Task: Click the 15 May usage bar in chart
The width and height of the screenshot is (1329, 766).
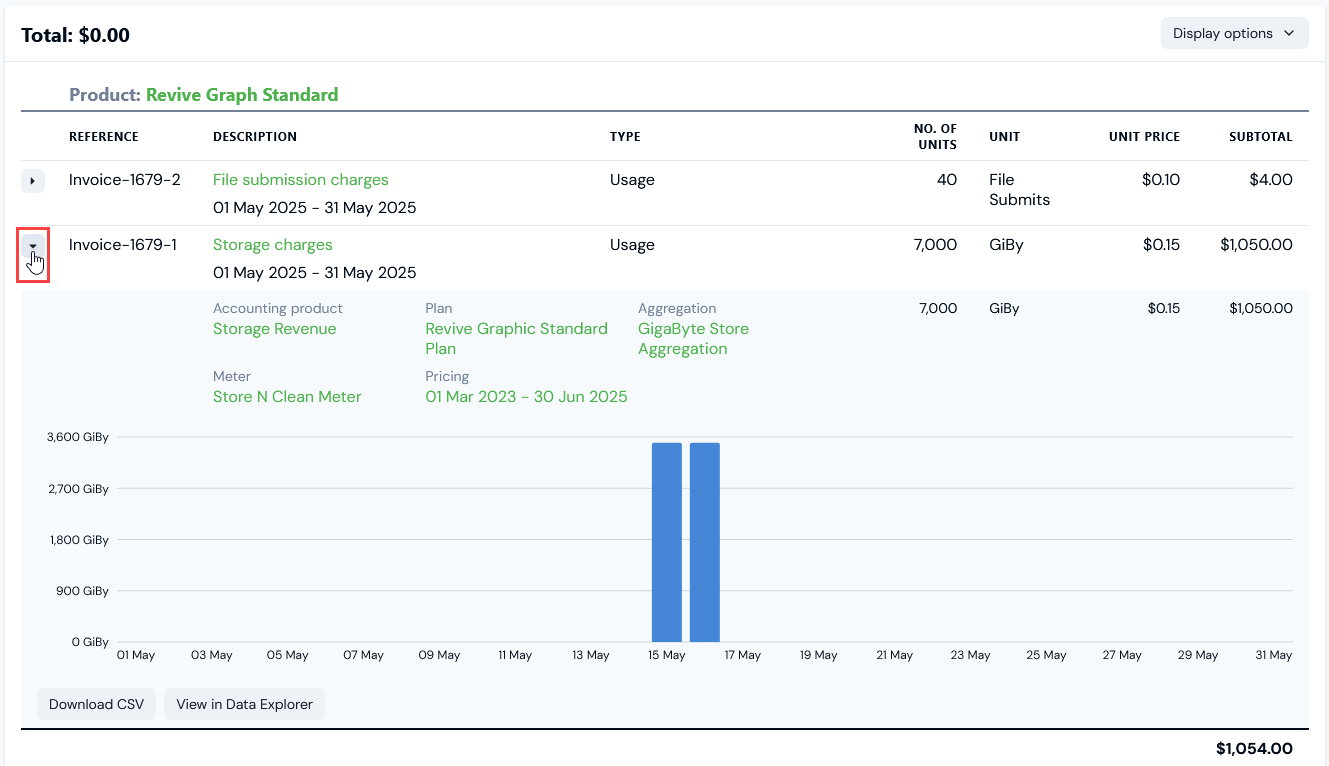Action: tap(667, 542)
